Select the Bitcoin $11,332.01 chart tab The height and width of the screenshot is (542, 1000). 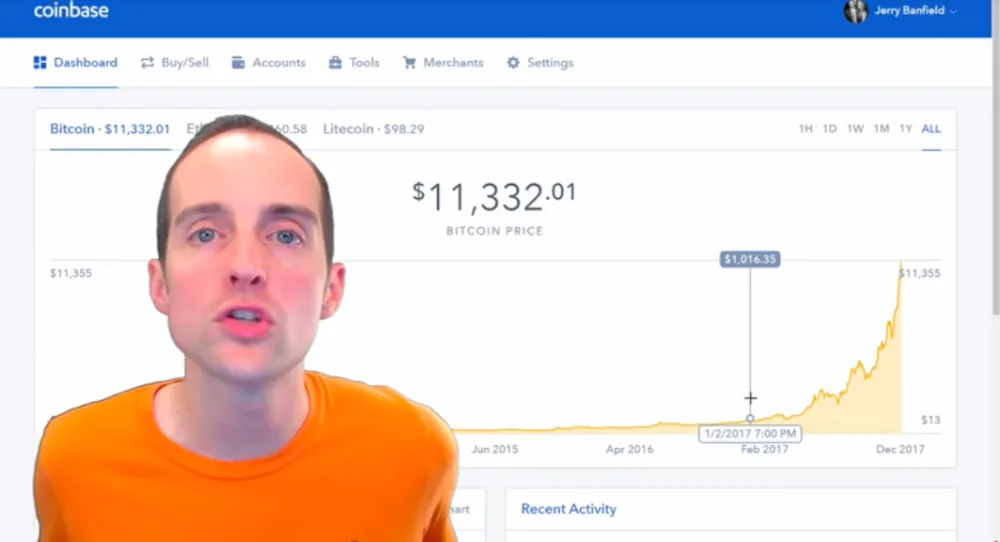[110, 129]
